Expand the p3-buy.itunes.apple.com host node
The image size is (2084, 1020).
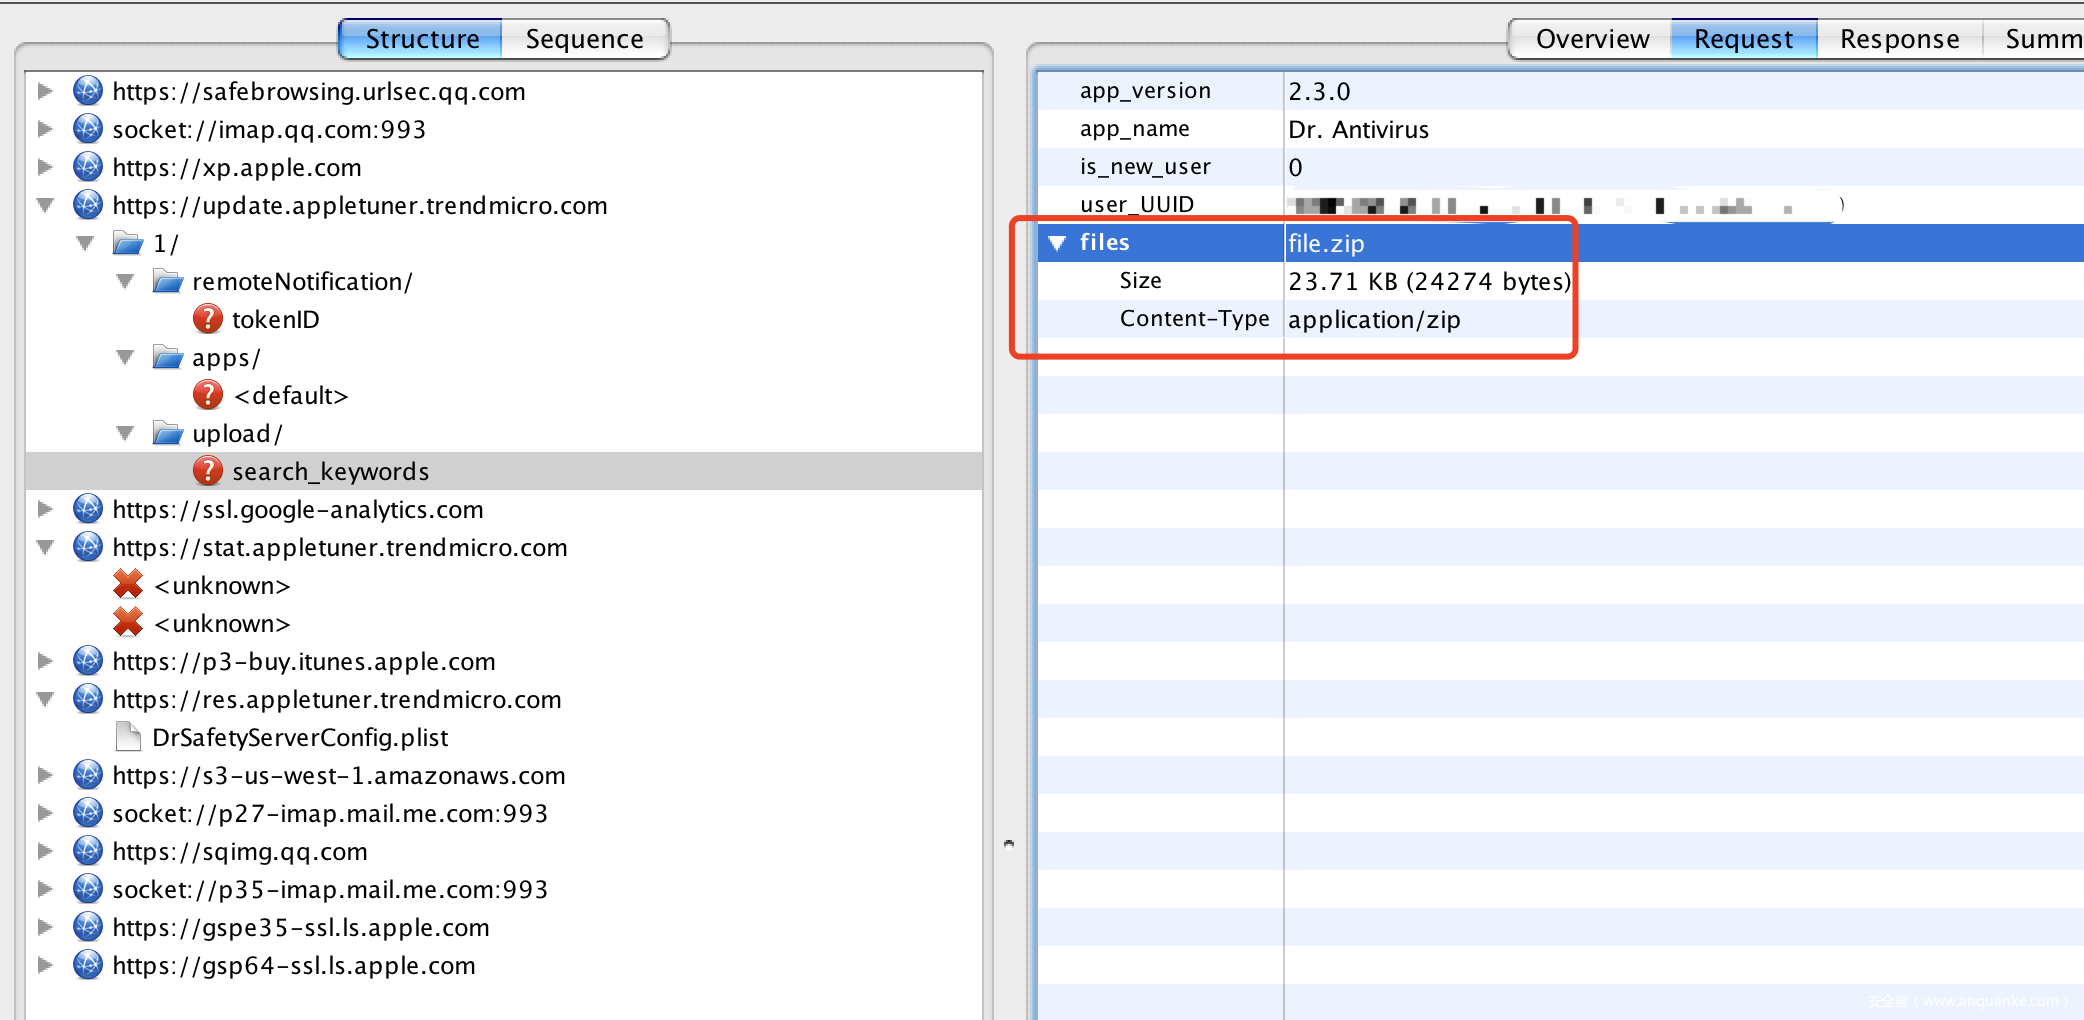tap(45, 661)
